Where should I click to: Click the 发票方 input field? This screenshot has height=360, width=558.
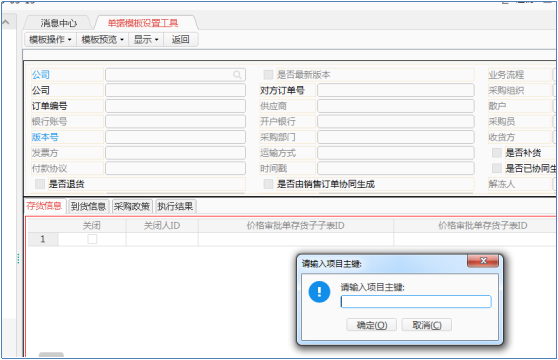pyautogui.click(x=175, y=153)
